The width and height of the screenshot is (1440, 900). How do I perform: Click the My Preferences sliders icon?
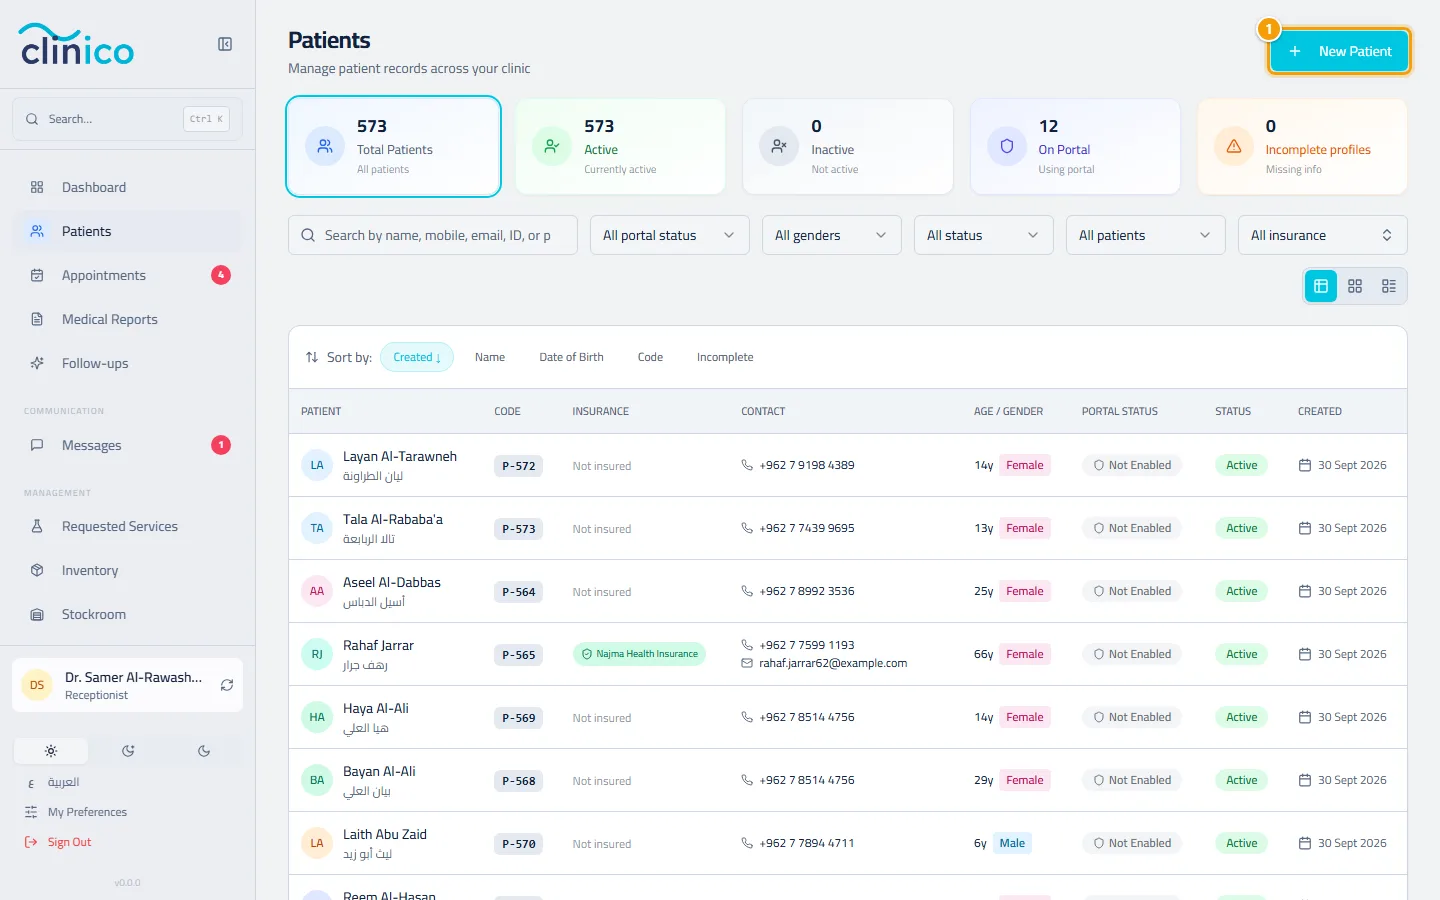tap(31, 812)
